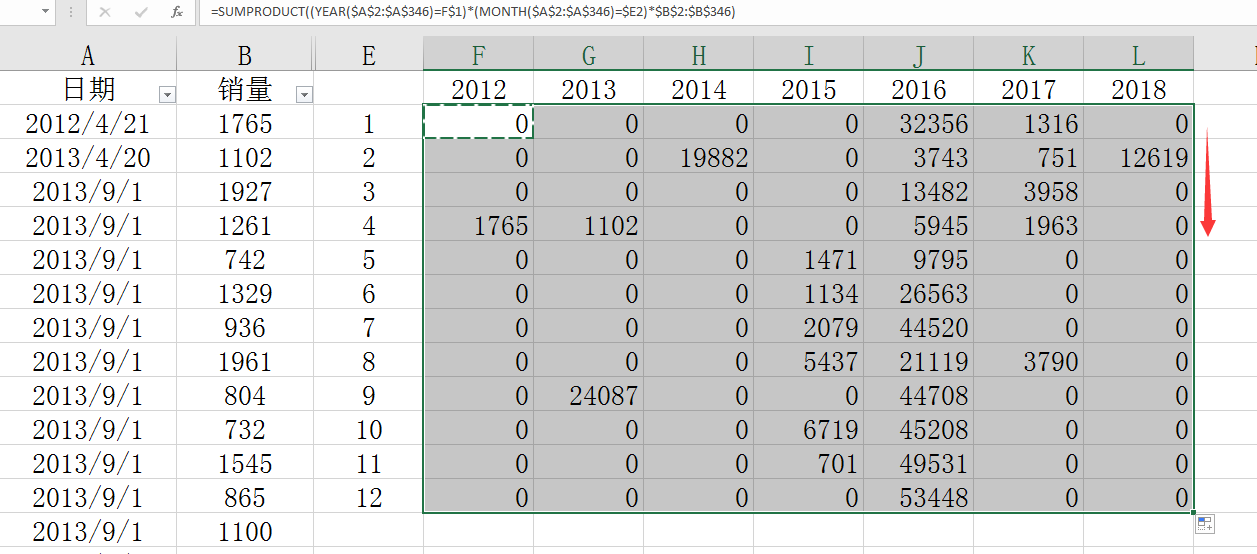Select the 2018 year header cell

[x=1139, y=89]
